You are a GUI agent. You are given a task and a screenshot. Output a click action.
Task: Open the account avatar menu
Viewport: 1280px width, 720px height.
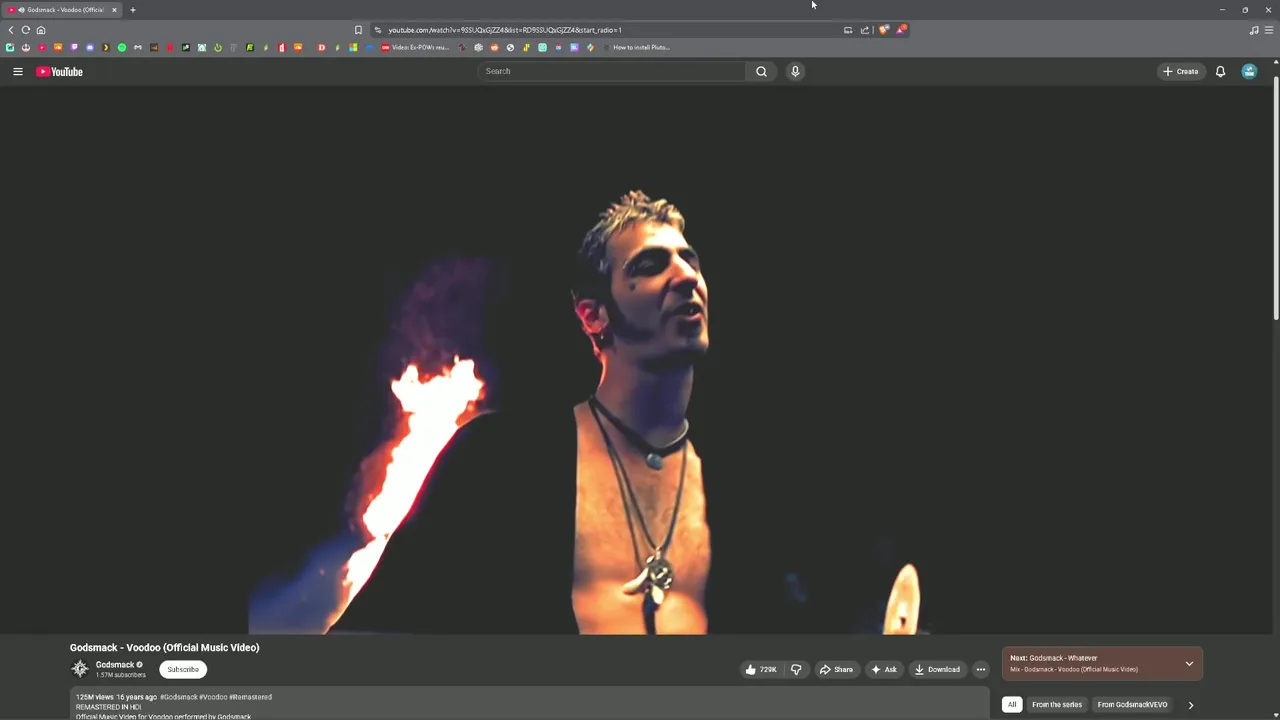pyautogui.click(x=1249, y=71)
